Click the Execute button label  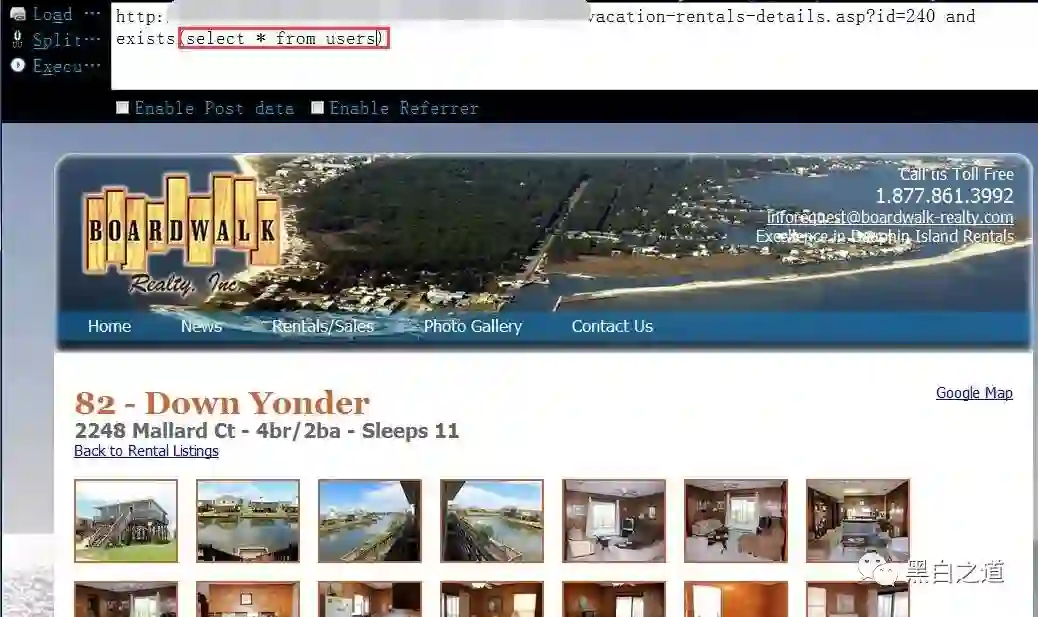(66, 66)
